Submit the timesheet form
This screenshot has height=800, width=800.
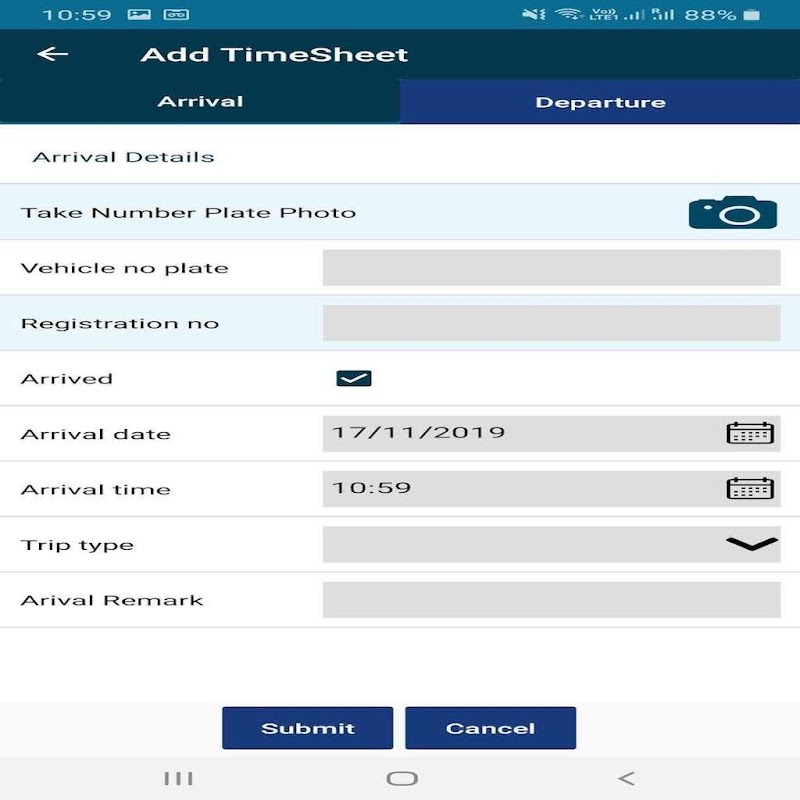[x=307, y=728]
